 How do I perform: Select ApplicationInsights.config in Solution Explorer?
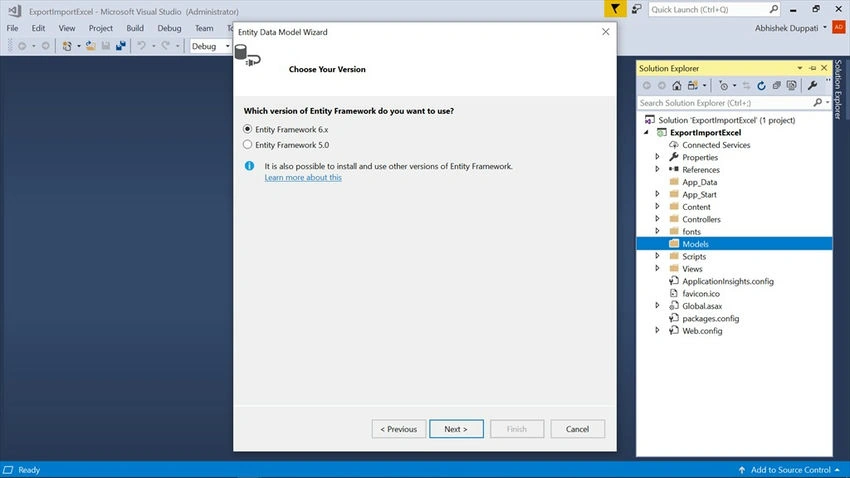coord(727,281)
